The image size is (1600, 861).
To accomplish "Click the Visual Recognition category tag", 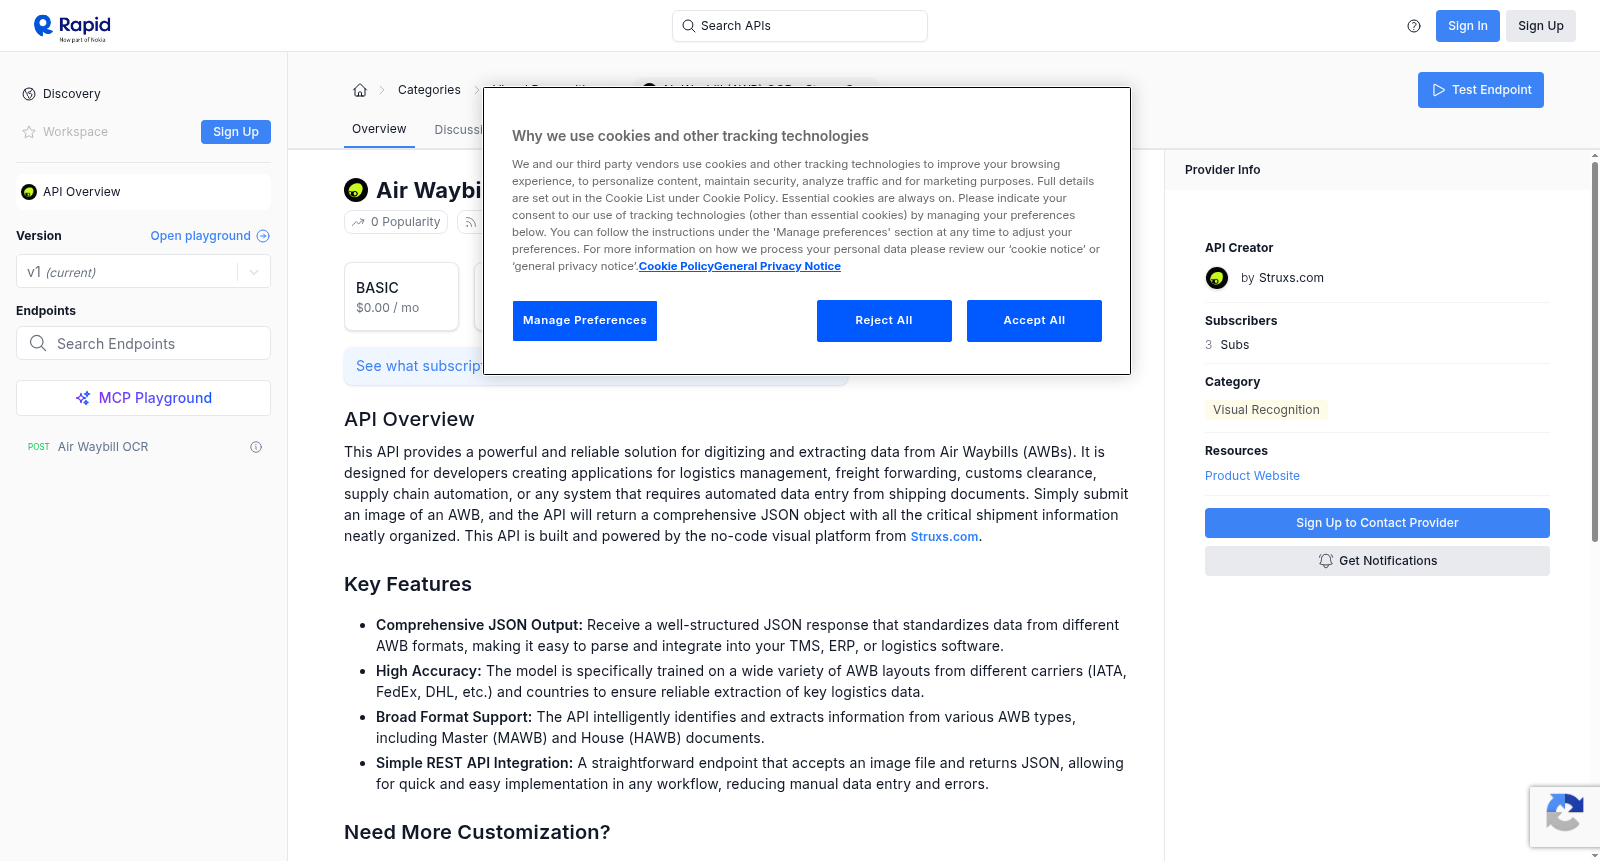I will (x=1266, y=410).
